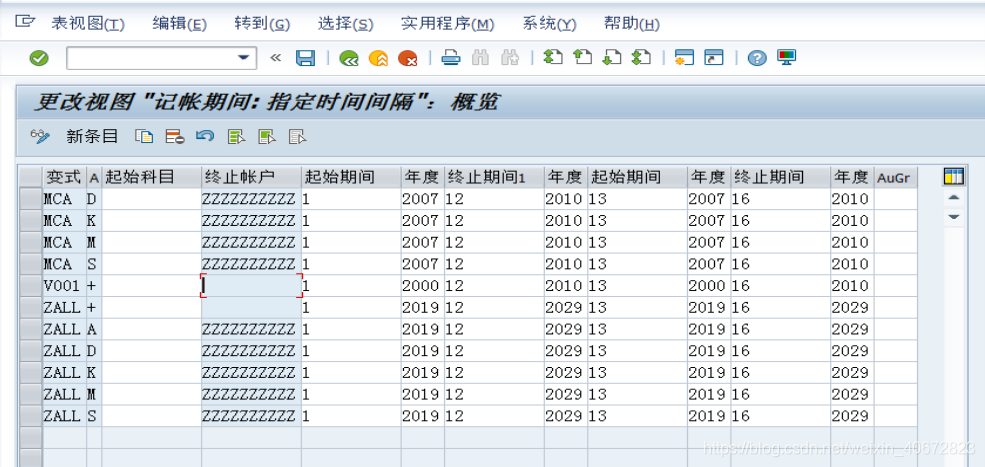Screen dimensions: 985x467
Task: Click the Copy As icon
Action: (x=144, y=136)
